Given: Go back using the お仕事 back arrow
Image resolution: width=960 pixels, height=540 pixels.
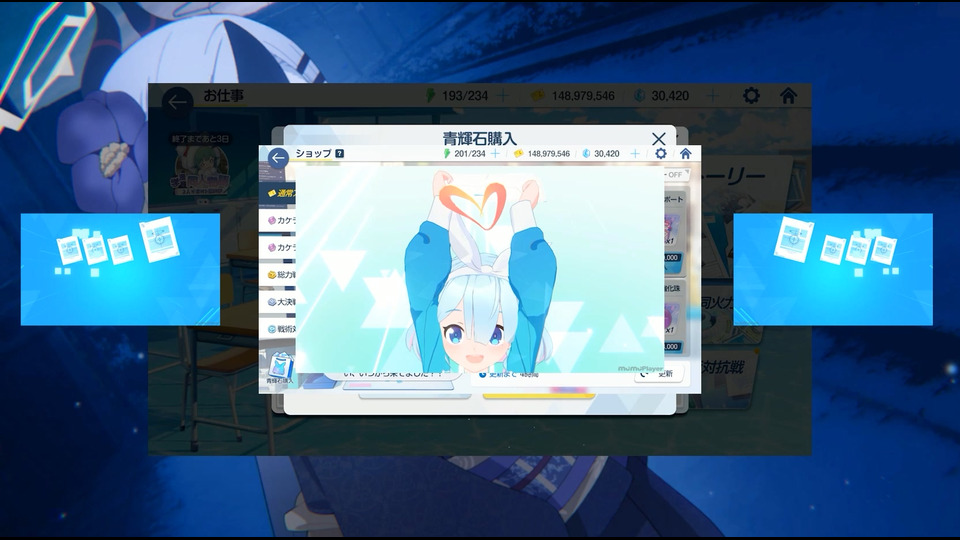Looking at the screenshot, I should [178, 102].
